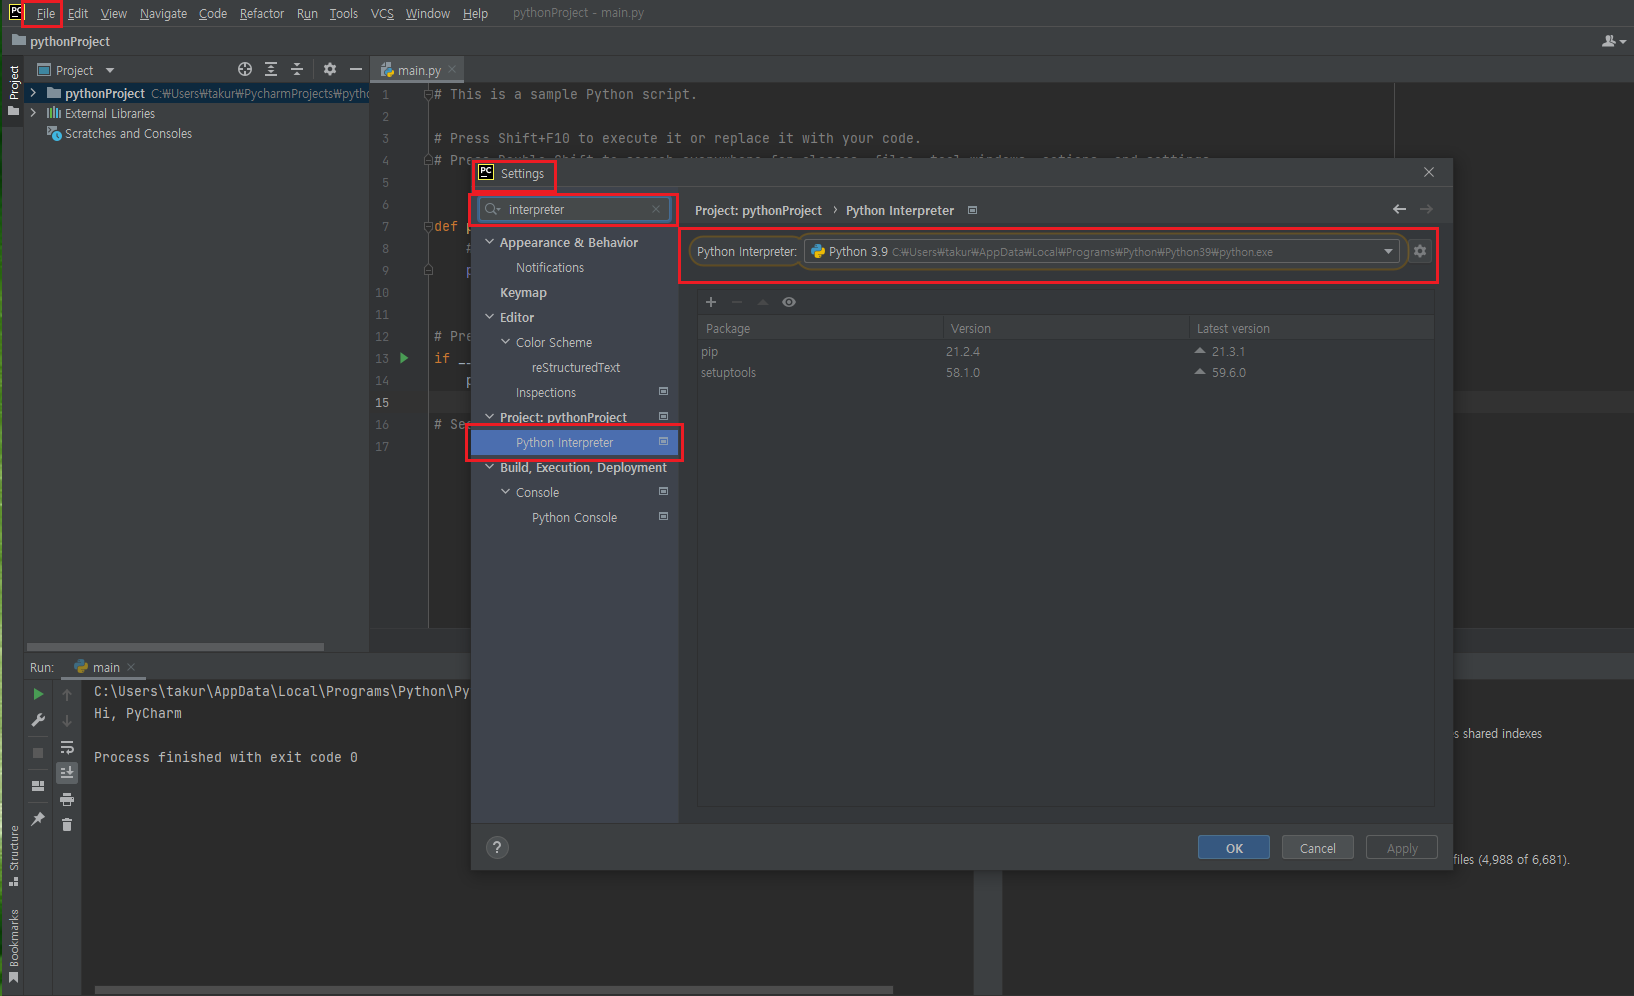Open the VCS menu

click(382, 13)
